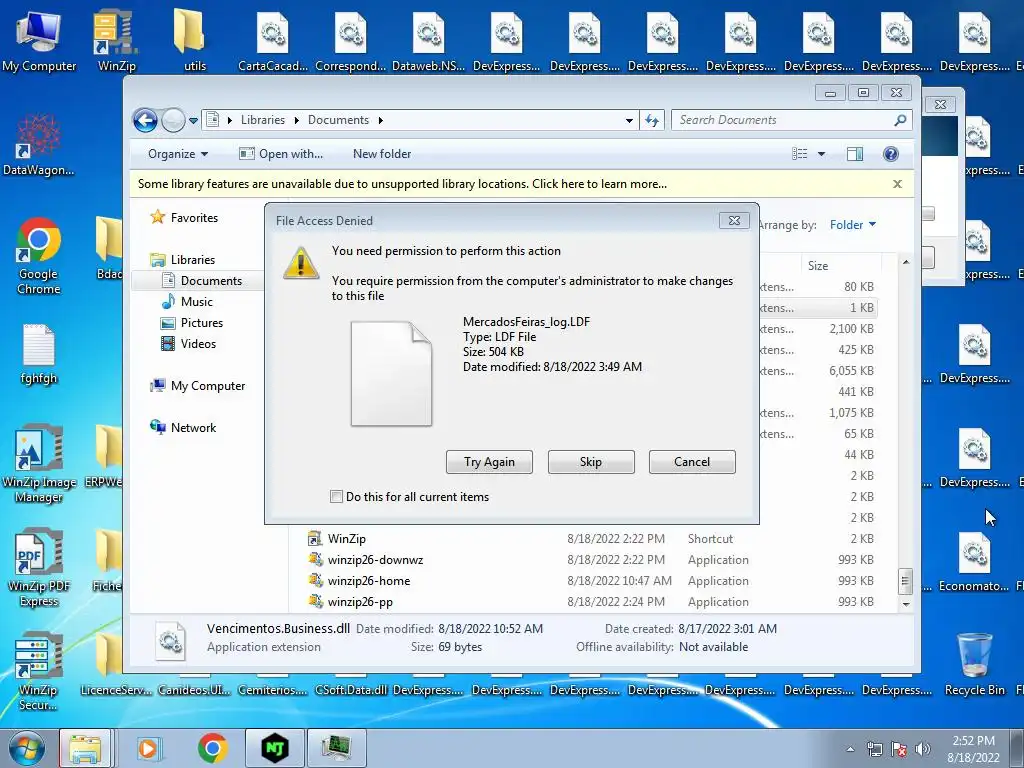This screenshot has height=768, width=1024.
Task: Select WinZip PDF Express desktop icon
Action: click(x=39, y=568)
